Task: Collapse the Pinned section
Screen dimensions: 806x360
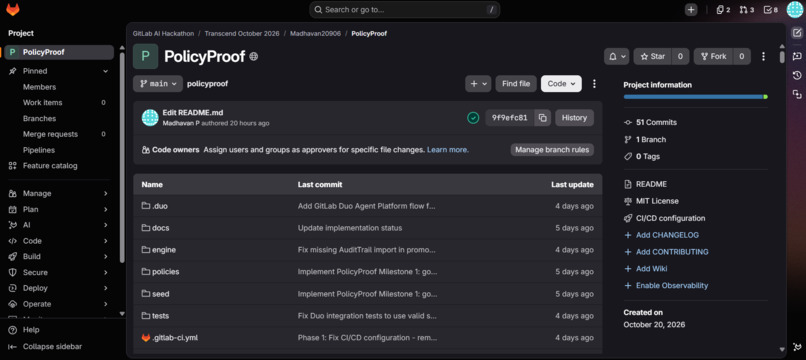Action: [x=59, y=71]
